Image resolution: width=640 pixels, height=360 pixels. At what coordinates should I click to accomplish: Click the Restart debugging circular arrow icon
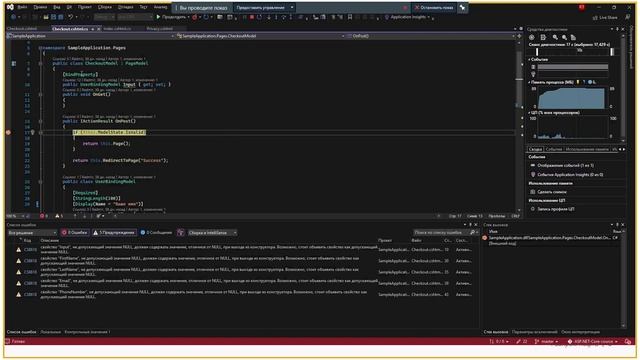tap(259, 17)
